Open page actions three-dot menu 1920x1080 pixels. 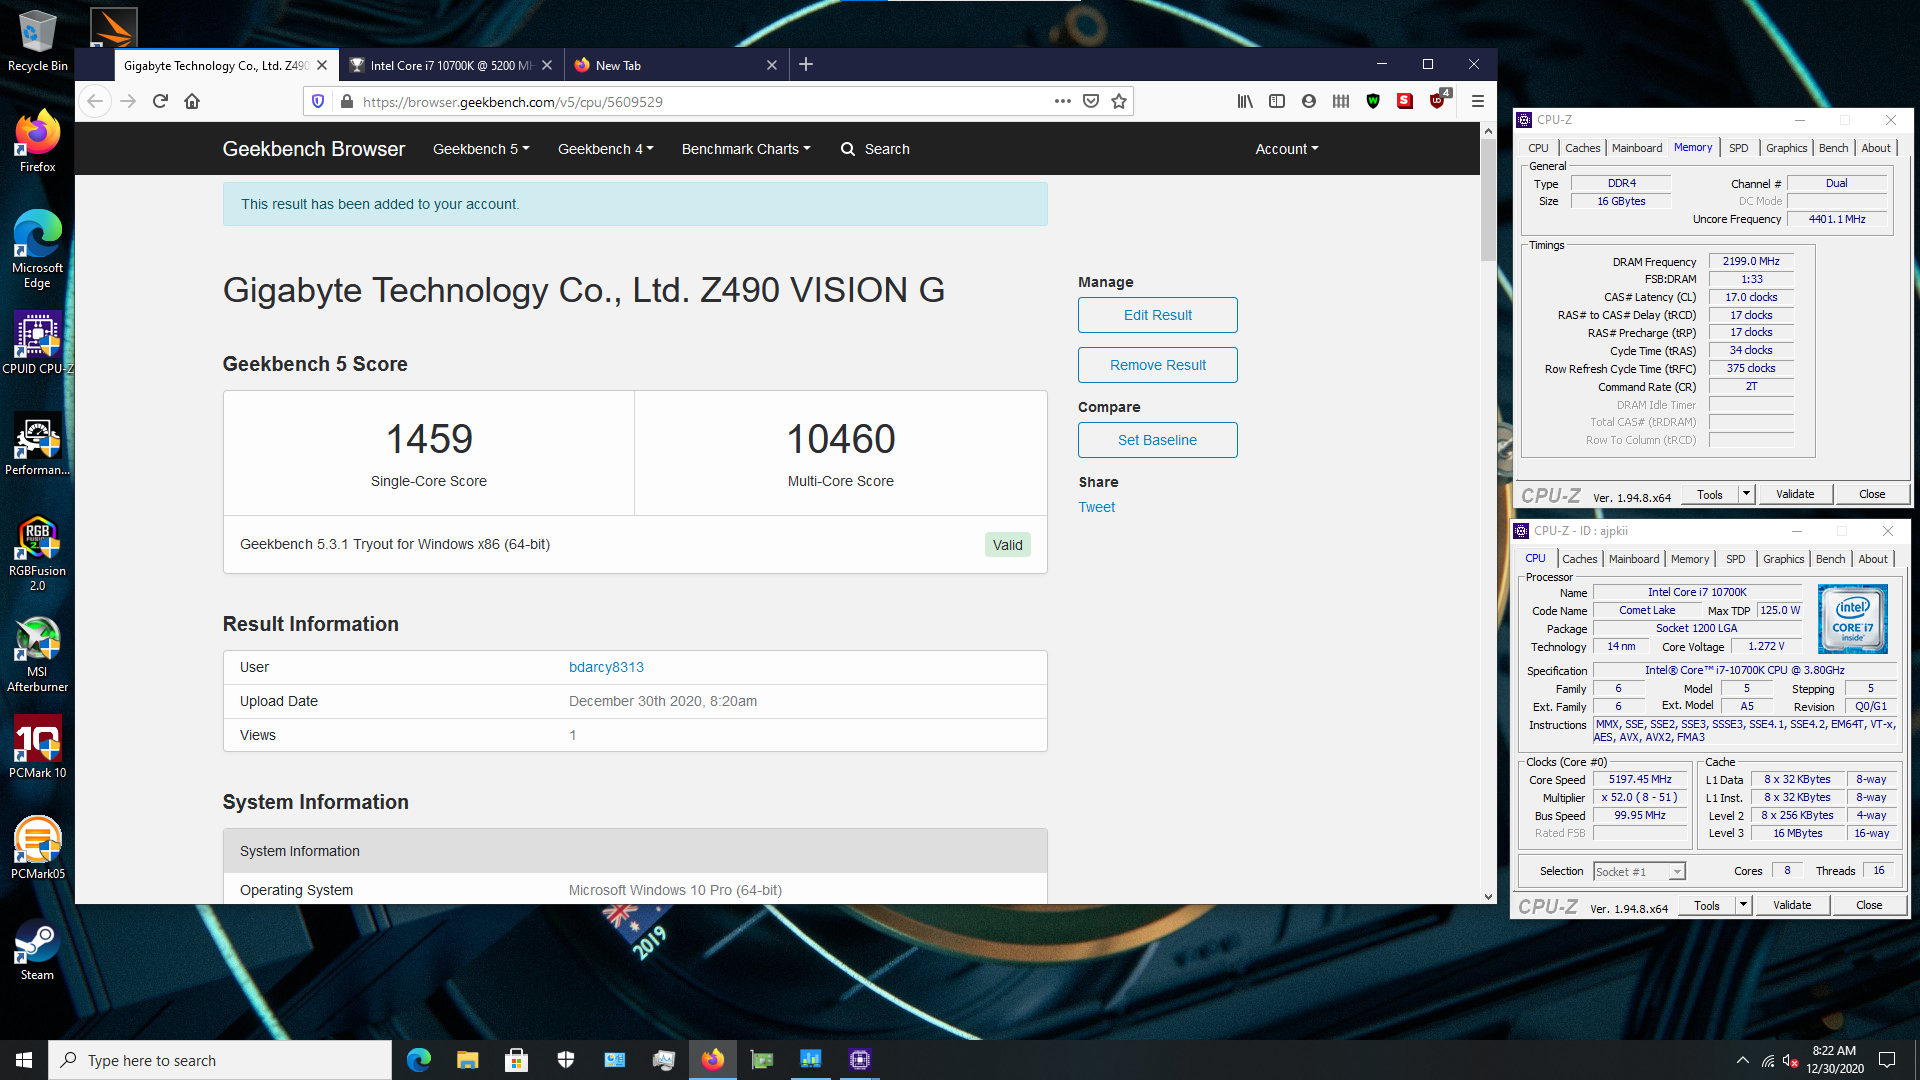click(x=1062, y=101)
